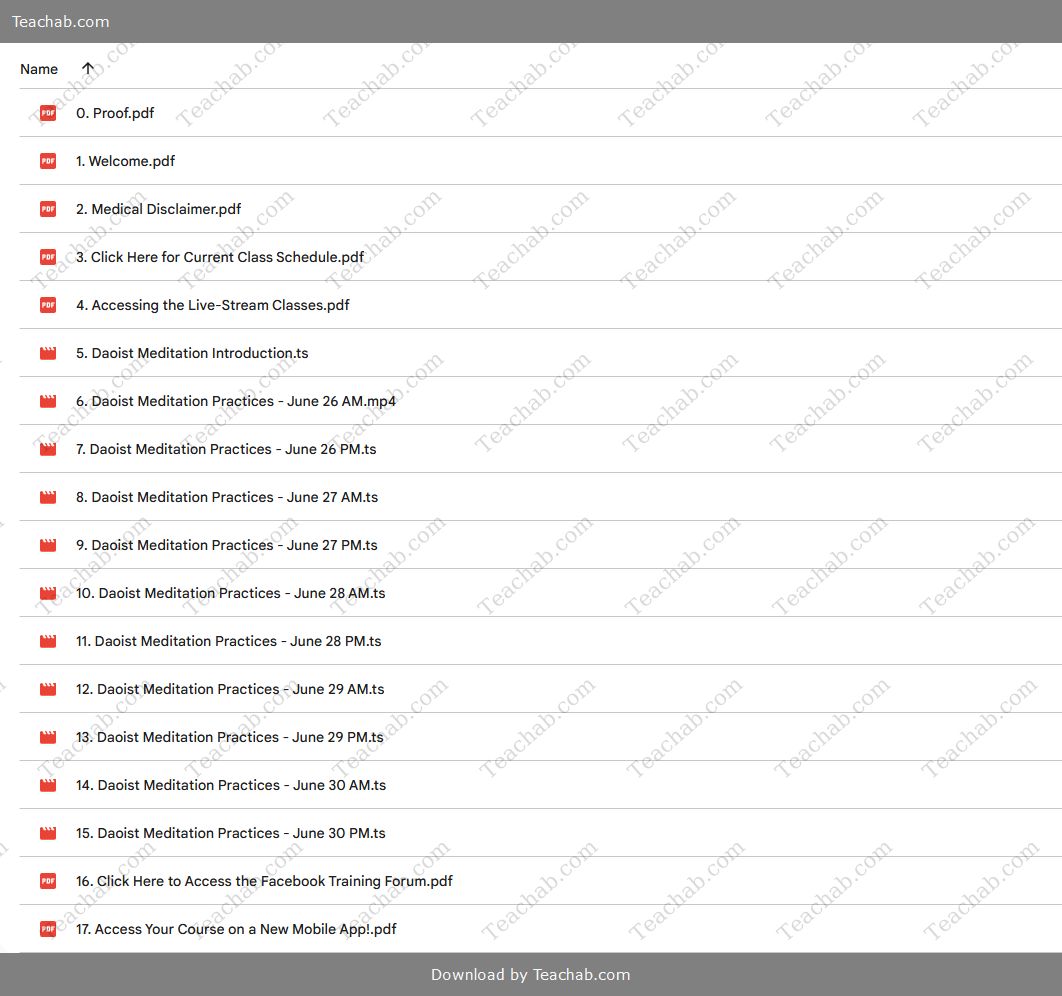Open the Teachab.com header link

coord(60,22)
